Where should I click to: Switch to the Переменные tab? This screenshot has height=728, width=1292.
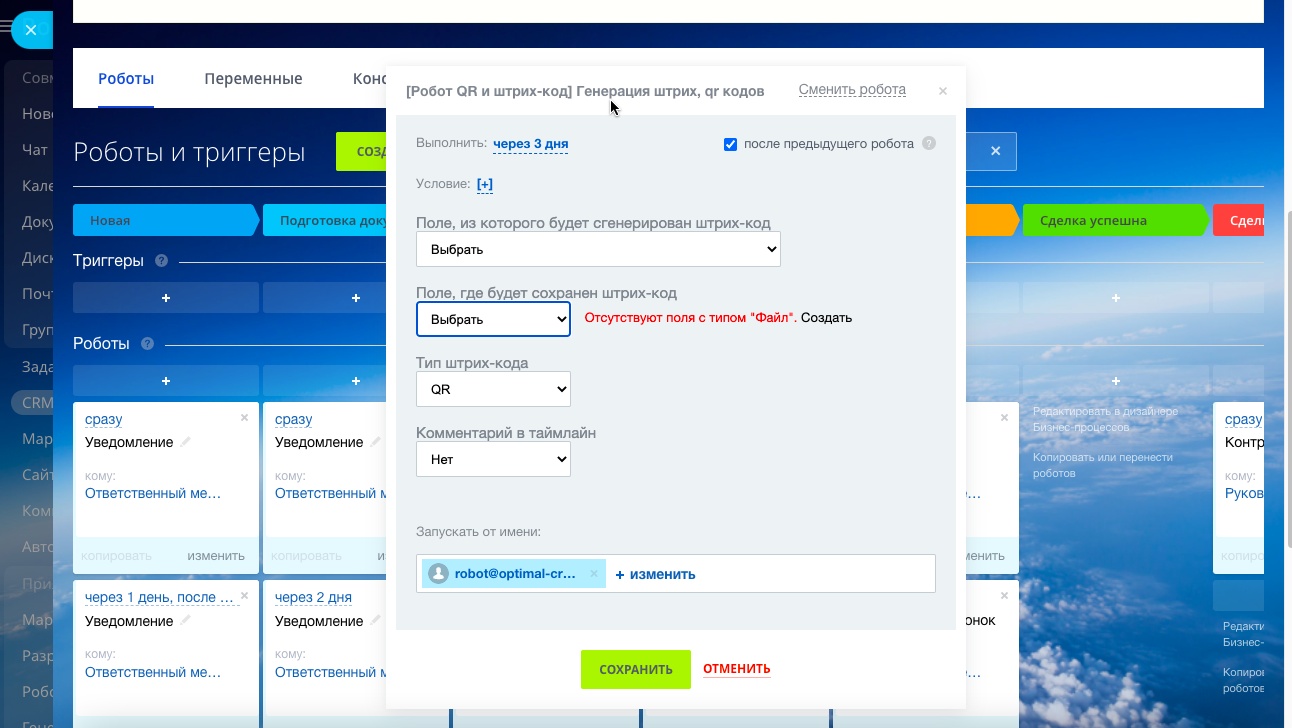point(253,79)
